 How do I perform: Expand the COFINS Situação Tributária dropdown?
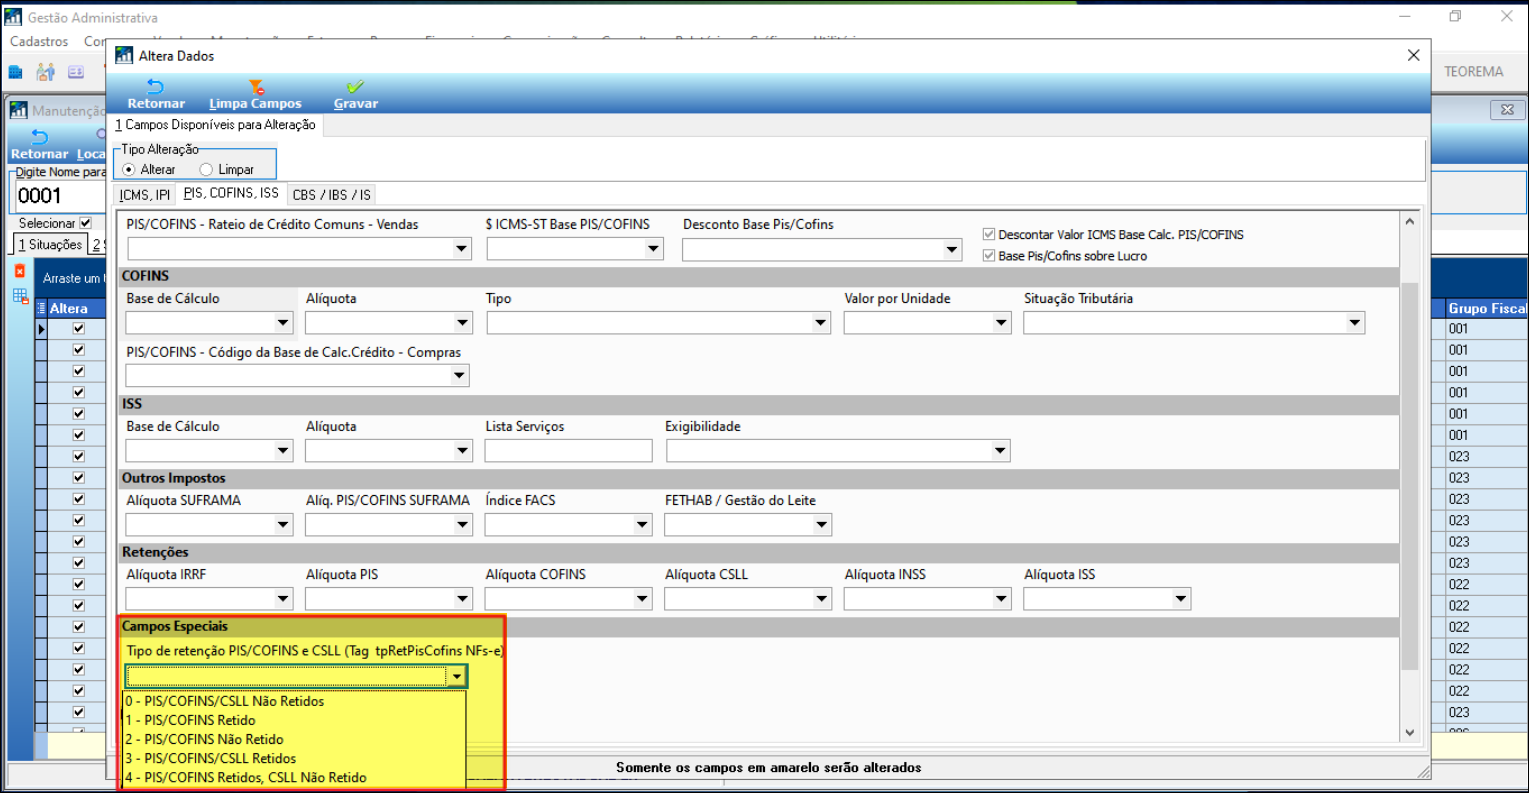tap(1354, 323)
